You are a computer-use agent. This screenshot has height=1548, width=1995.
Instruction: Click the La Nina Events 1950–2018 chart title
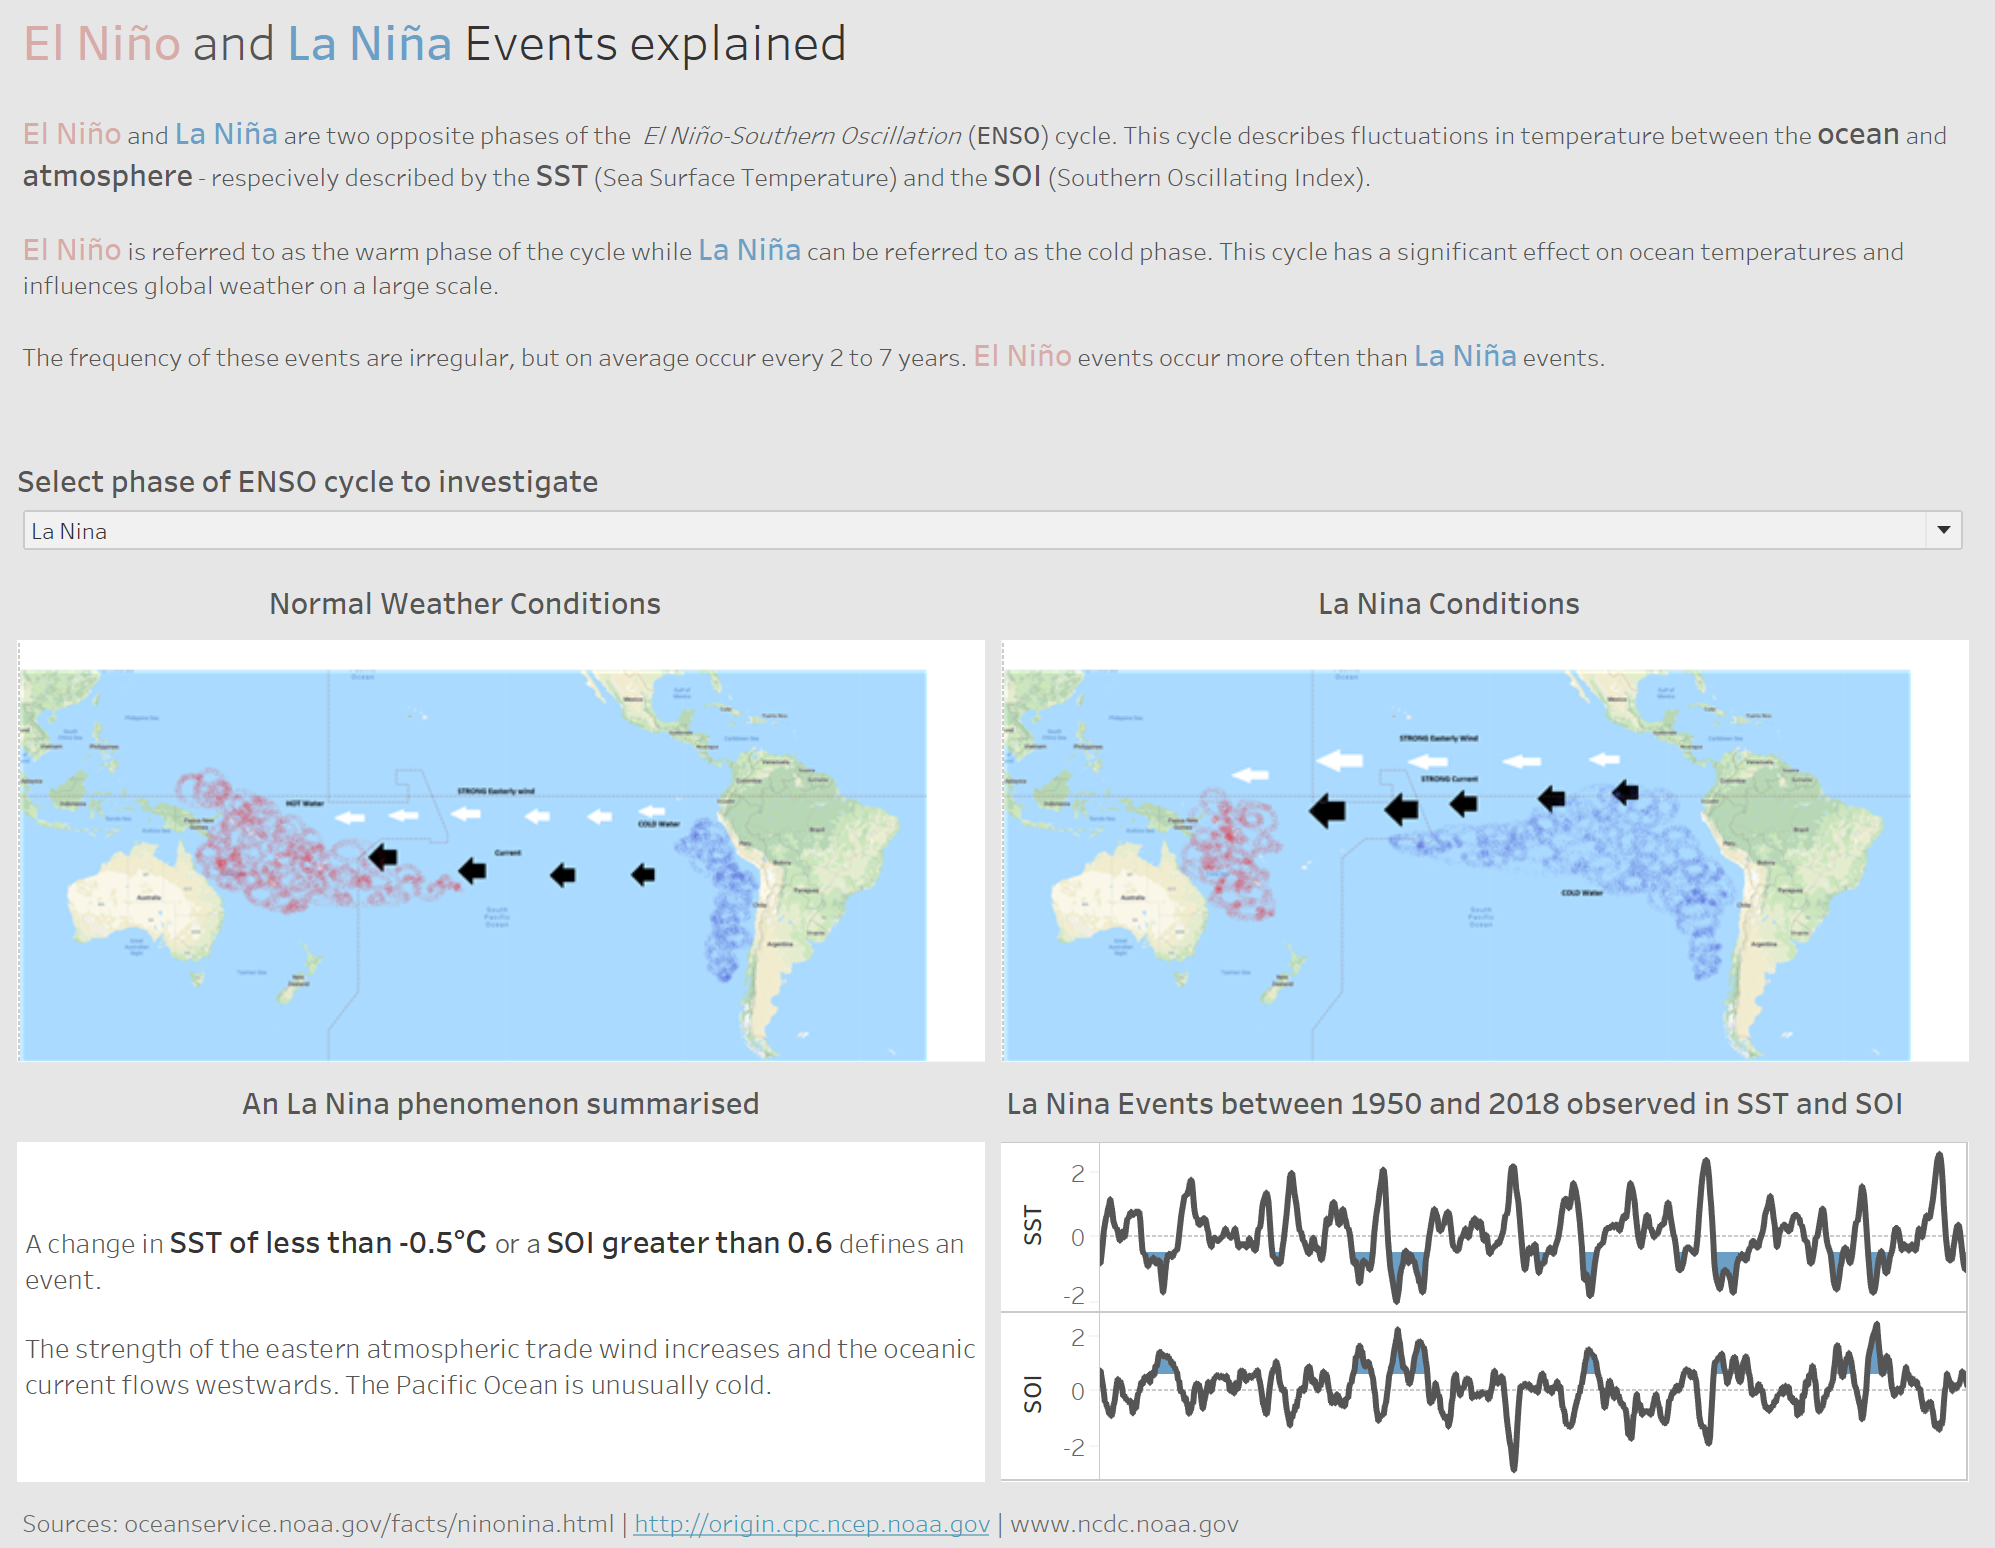tap(1454, 1104)
